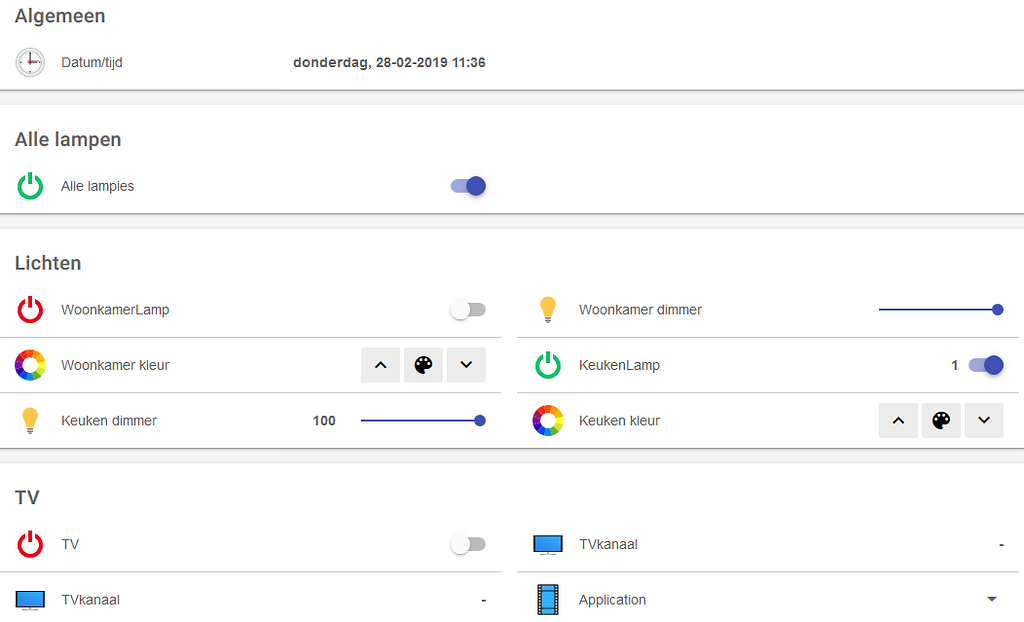Click the up chevron for Woonkamer kleur

(380, 365)
